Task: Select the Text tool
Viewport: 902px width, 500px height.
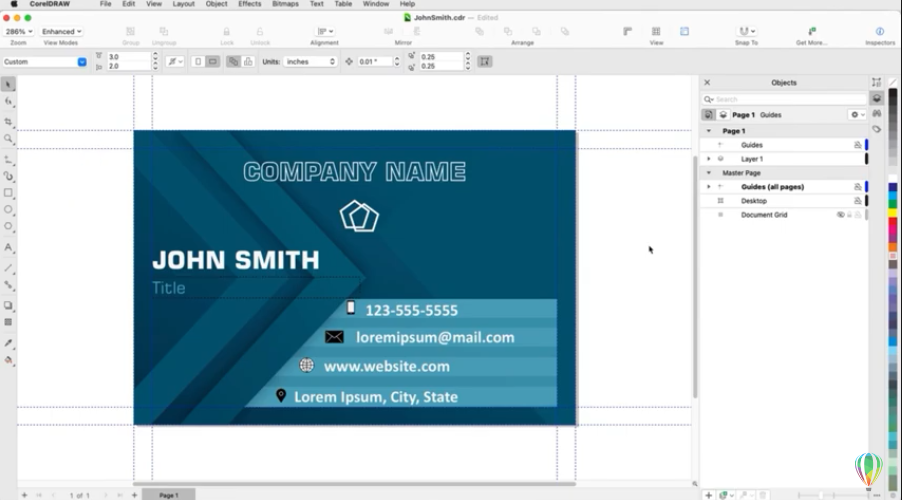Action: pyautogui.click(x=8, y=247)
